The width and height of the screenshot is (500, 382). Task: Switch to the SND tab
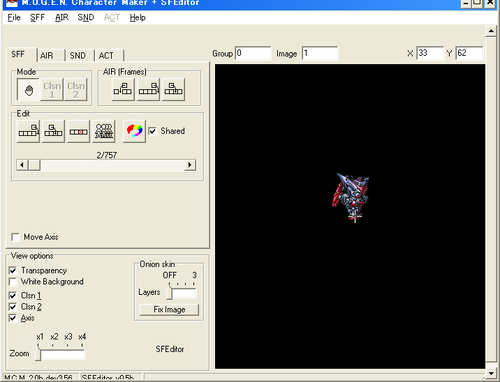[80, 56]
